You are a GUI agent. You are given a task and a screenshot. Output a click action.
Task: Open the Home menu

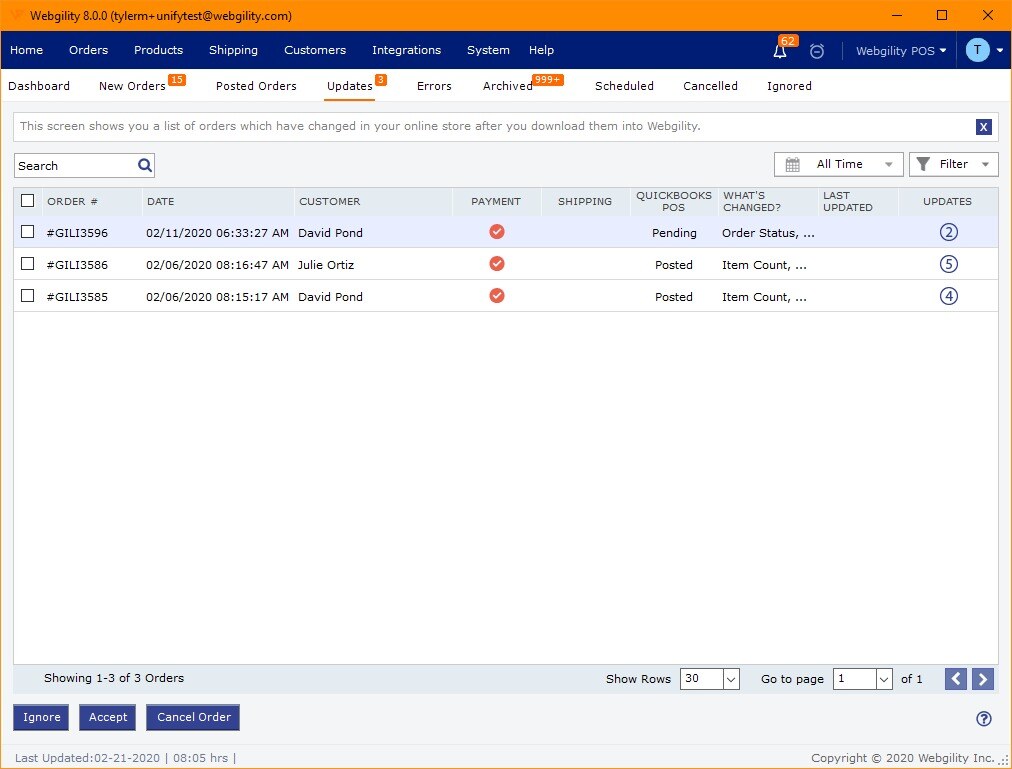pos(26,50)
